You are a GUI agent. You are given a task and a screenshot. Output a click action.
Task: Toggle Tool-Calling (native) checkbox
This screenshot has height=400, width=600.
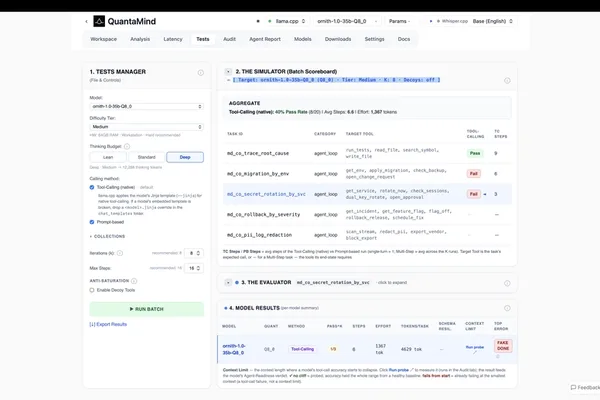pyautogui.click(x=92, y=187)
